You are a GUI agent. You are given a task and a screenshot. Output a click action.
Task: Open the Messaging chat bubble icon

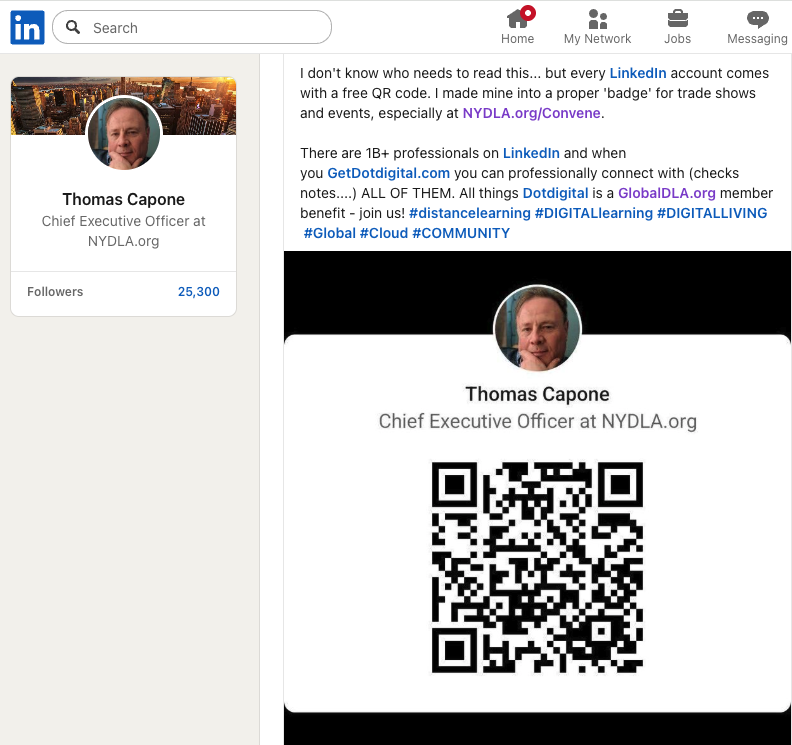pyautogui.click(x=757, y=18)
